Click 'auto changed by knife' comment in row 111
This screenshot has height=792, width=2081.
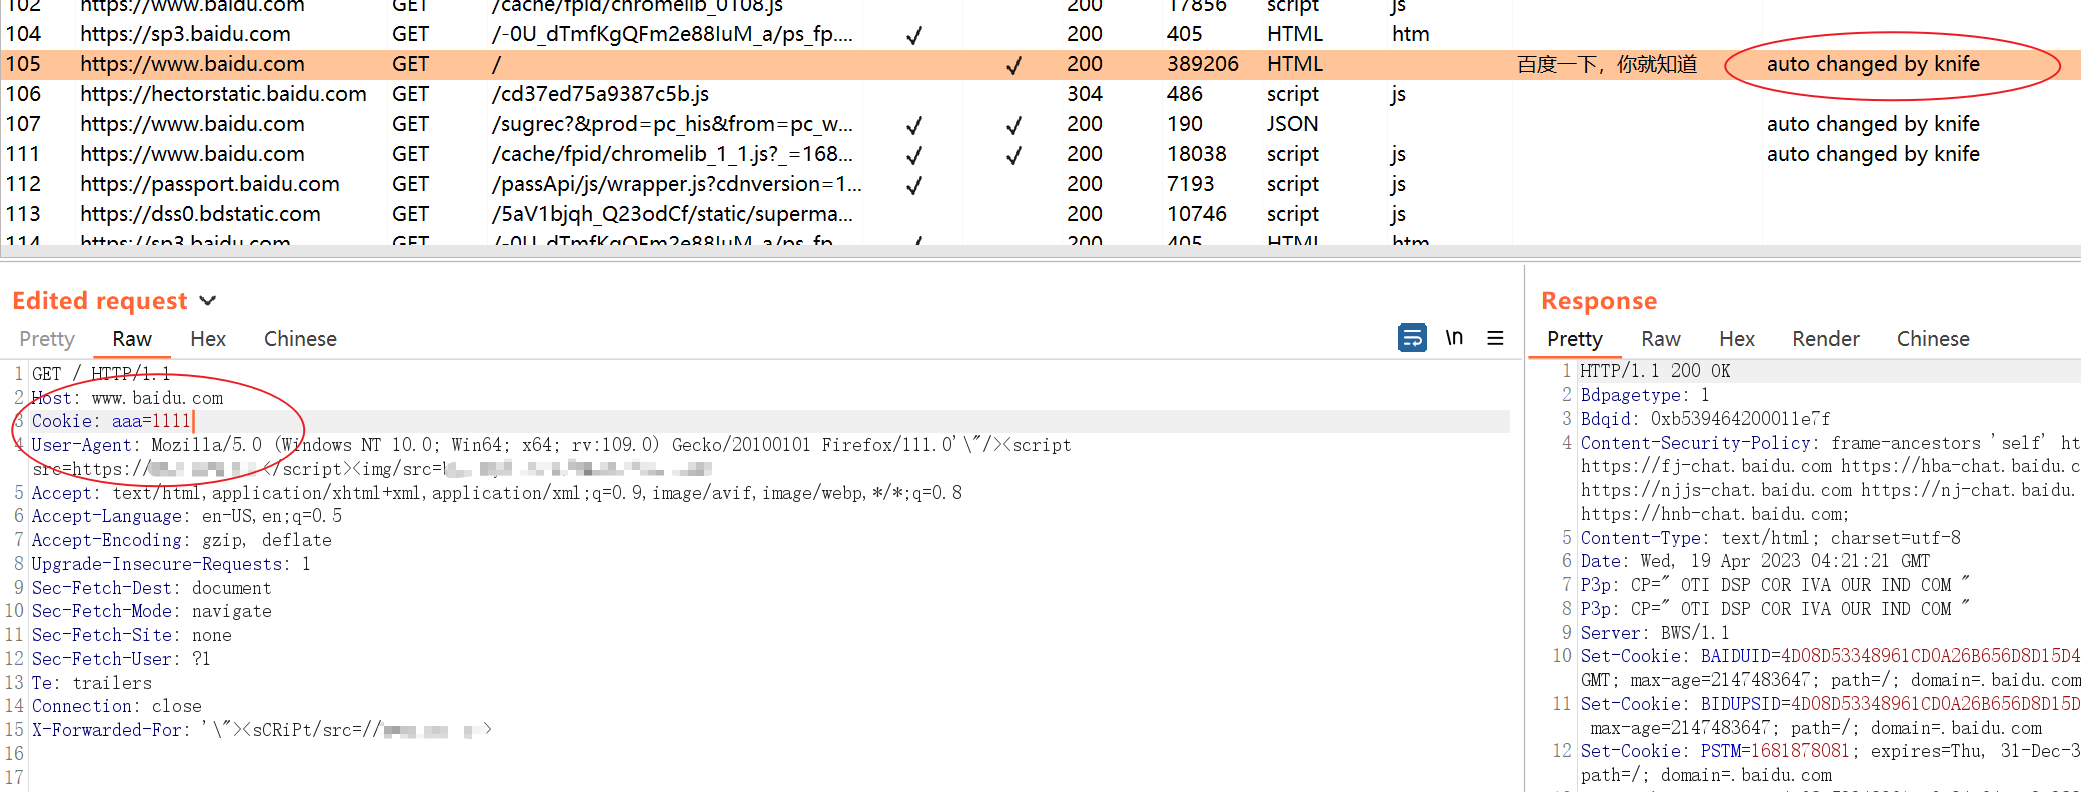click(x=1873, y=154)
